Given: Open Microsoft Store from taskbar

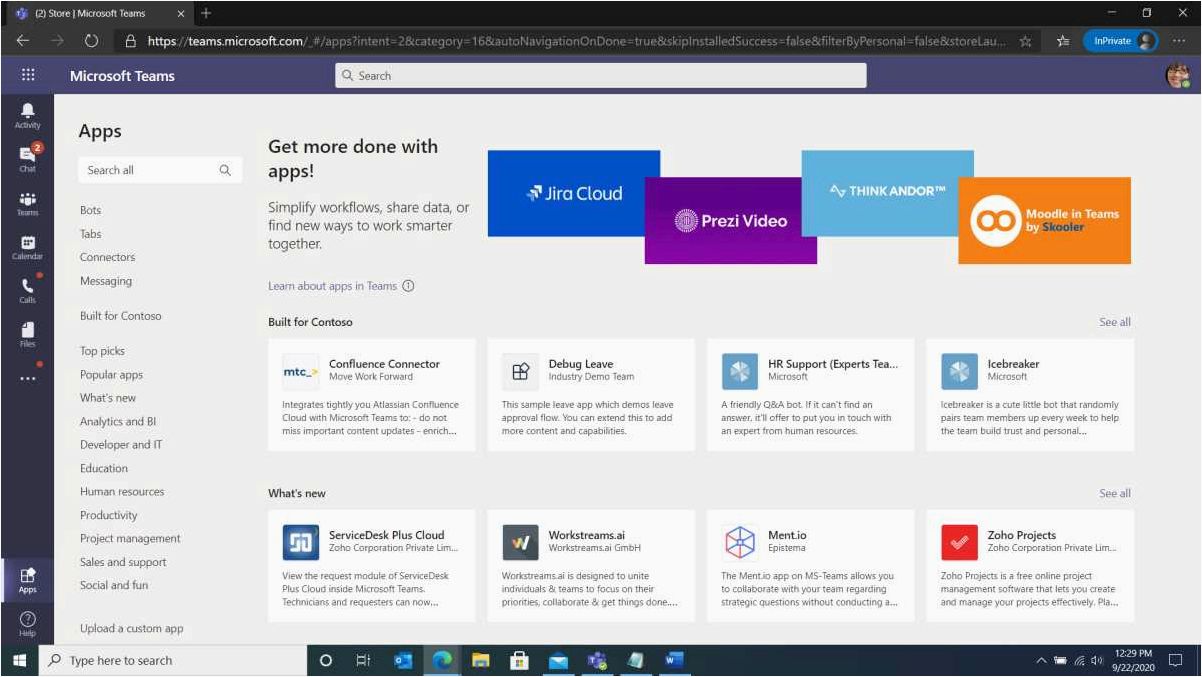Looking at the screenshot, I should (x=519, y=660).
